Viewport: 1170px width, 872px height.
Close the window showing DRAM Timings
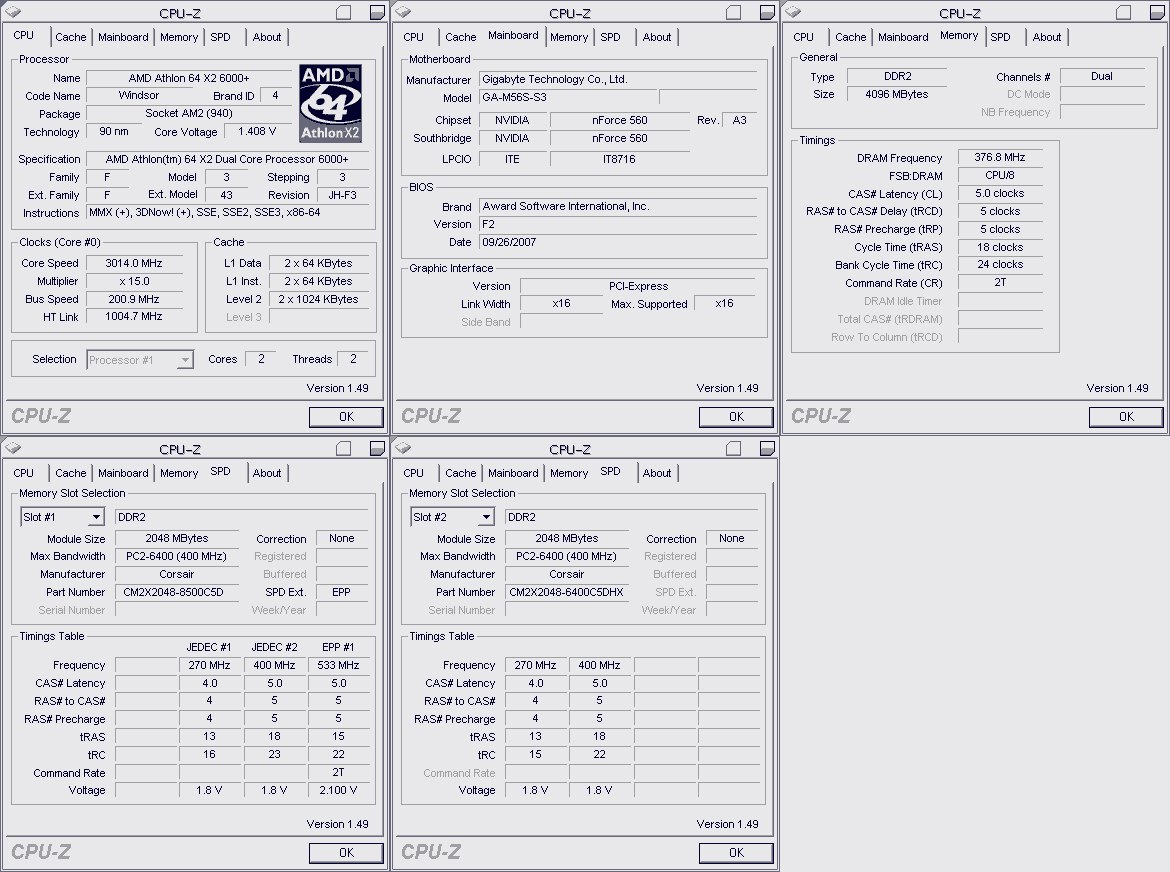tap(1158, 12)
